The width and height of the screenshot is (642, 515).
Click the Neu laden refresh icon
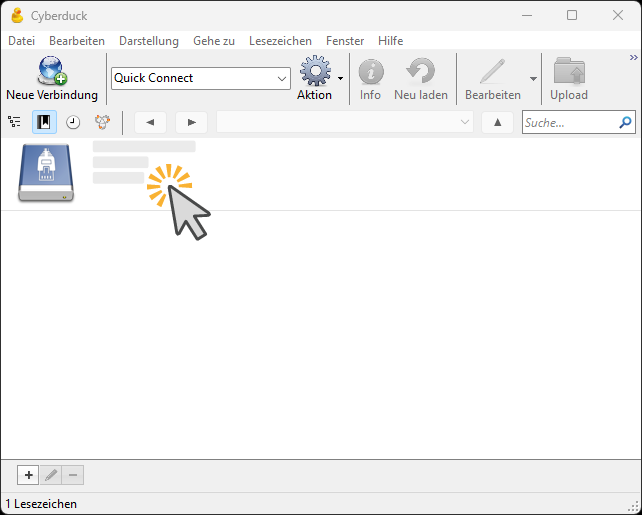tap(420, 71)
